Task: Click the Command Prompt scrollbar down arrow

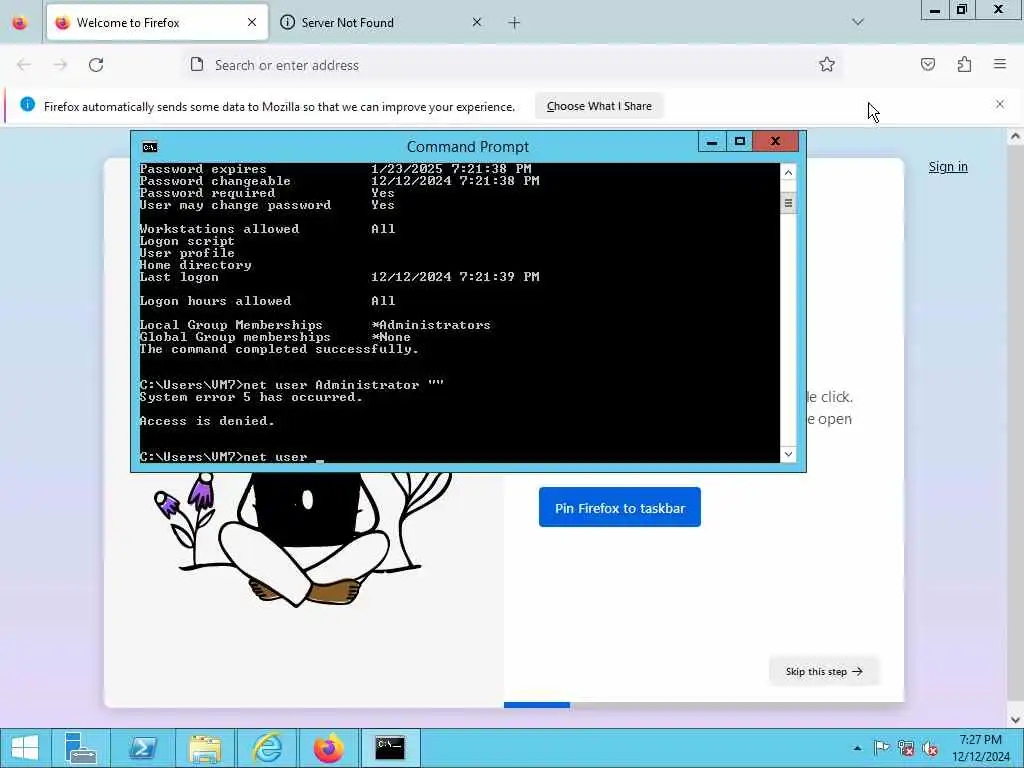Action: 788,454
